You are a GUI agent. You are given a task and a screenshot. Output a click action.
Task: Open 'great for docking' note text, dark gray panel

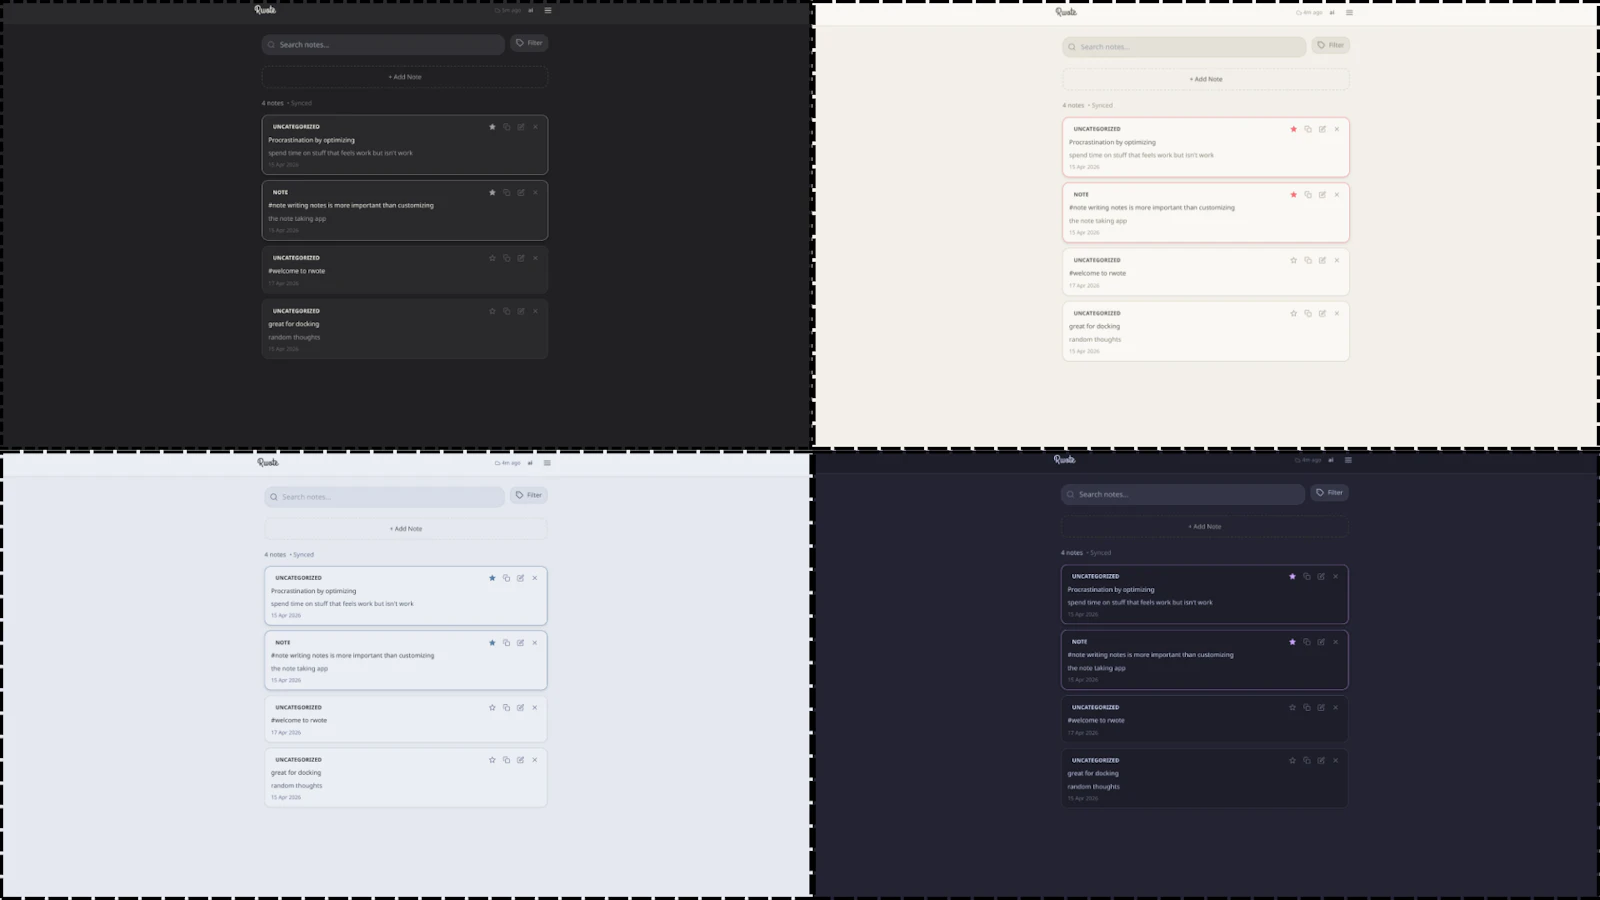[294, 324]
